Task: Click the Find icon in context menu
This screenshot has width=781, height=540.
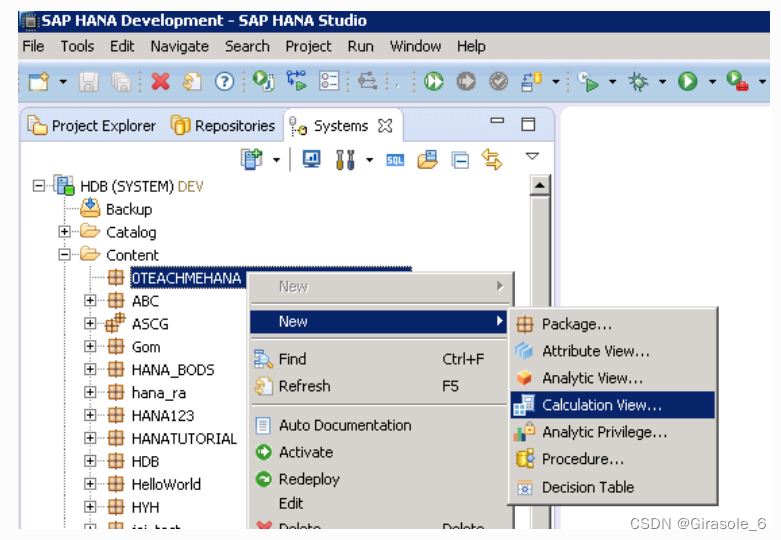Action: coord(263,359)
